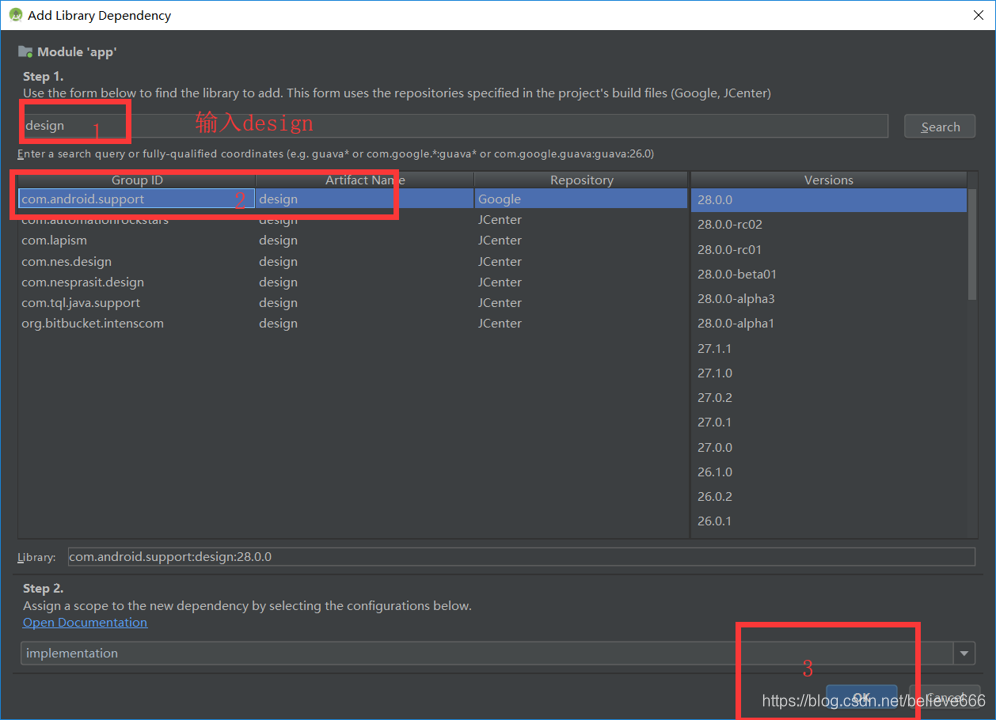Click JCenter cell in com.lapism row
This screenshot has width=996, height=720.
(x=581, y=240)
